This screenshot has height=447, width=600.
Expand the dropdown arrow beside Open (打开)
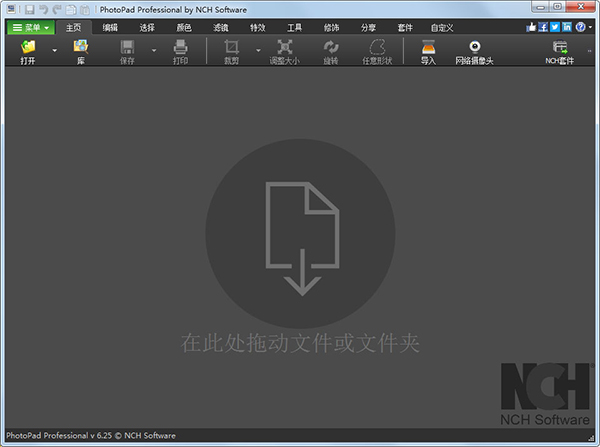pyautogui.click(x=55, y=50)
